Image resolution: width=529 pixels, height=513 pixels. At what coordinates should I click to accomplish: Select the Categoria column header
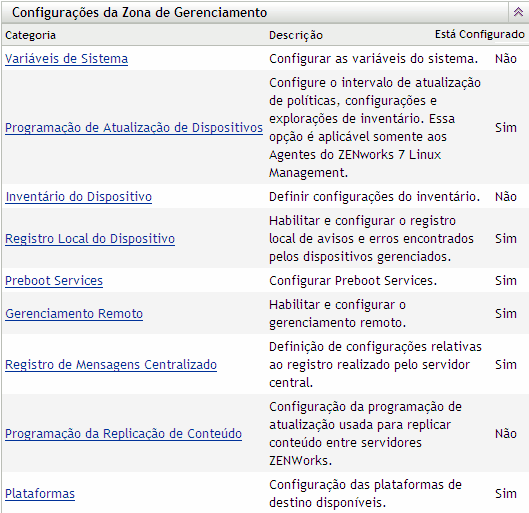(x=30, y=35)
